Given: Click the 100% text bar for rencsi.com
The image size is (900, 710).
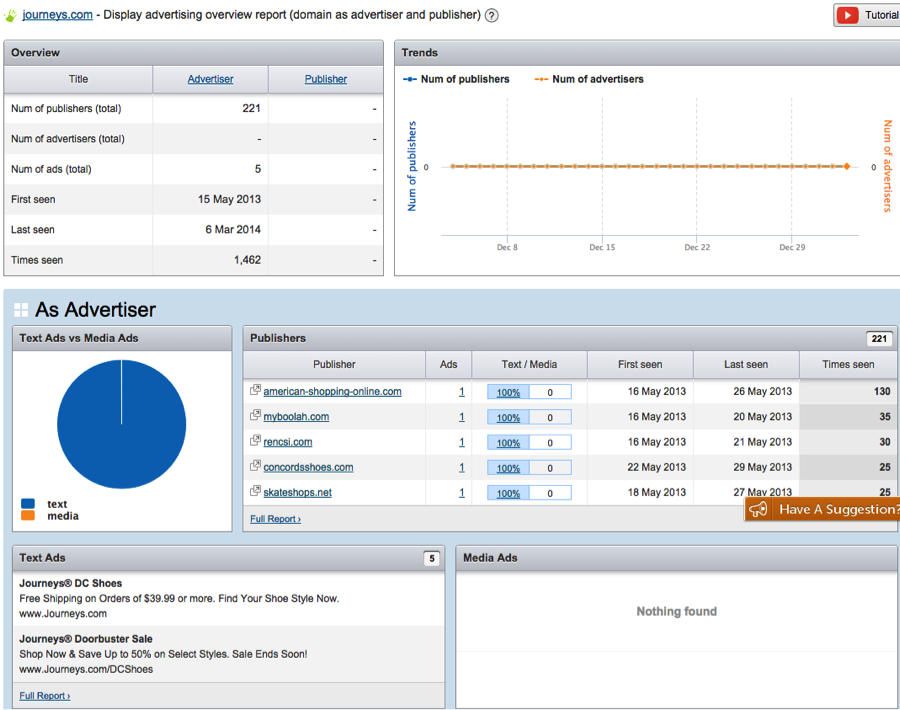Looking at the screenshot, I should pyautogui.click(x=508, y=443).
